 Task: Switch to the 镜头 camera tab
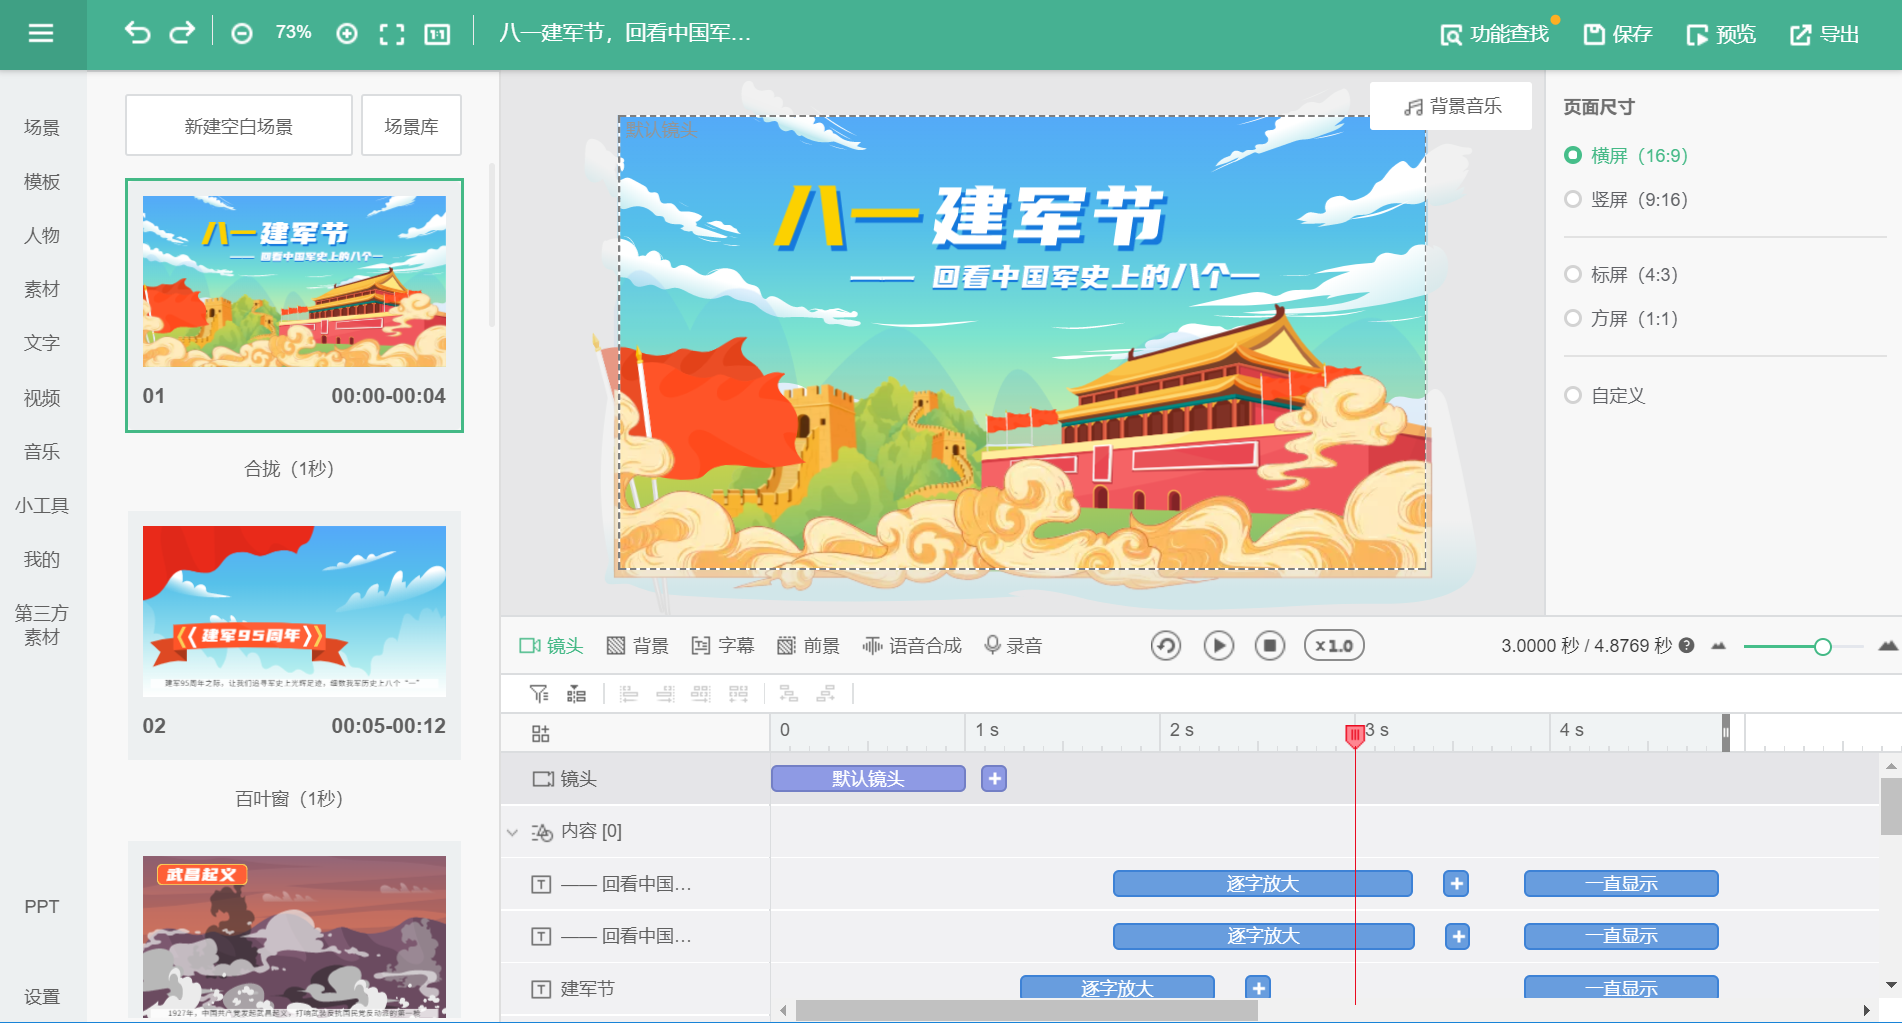pyautogui.click(x=551, y=646)
